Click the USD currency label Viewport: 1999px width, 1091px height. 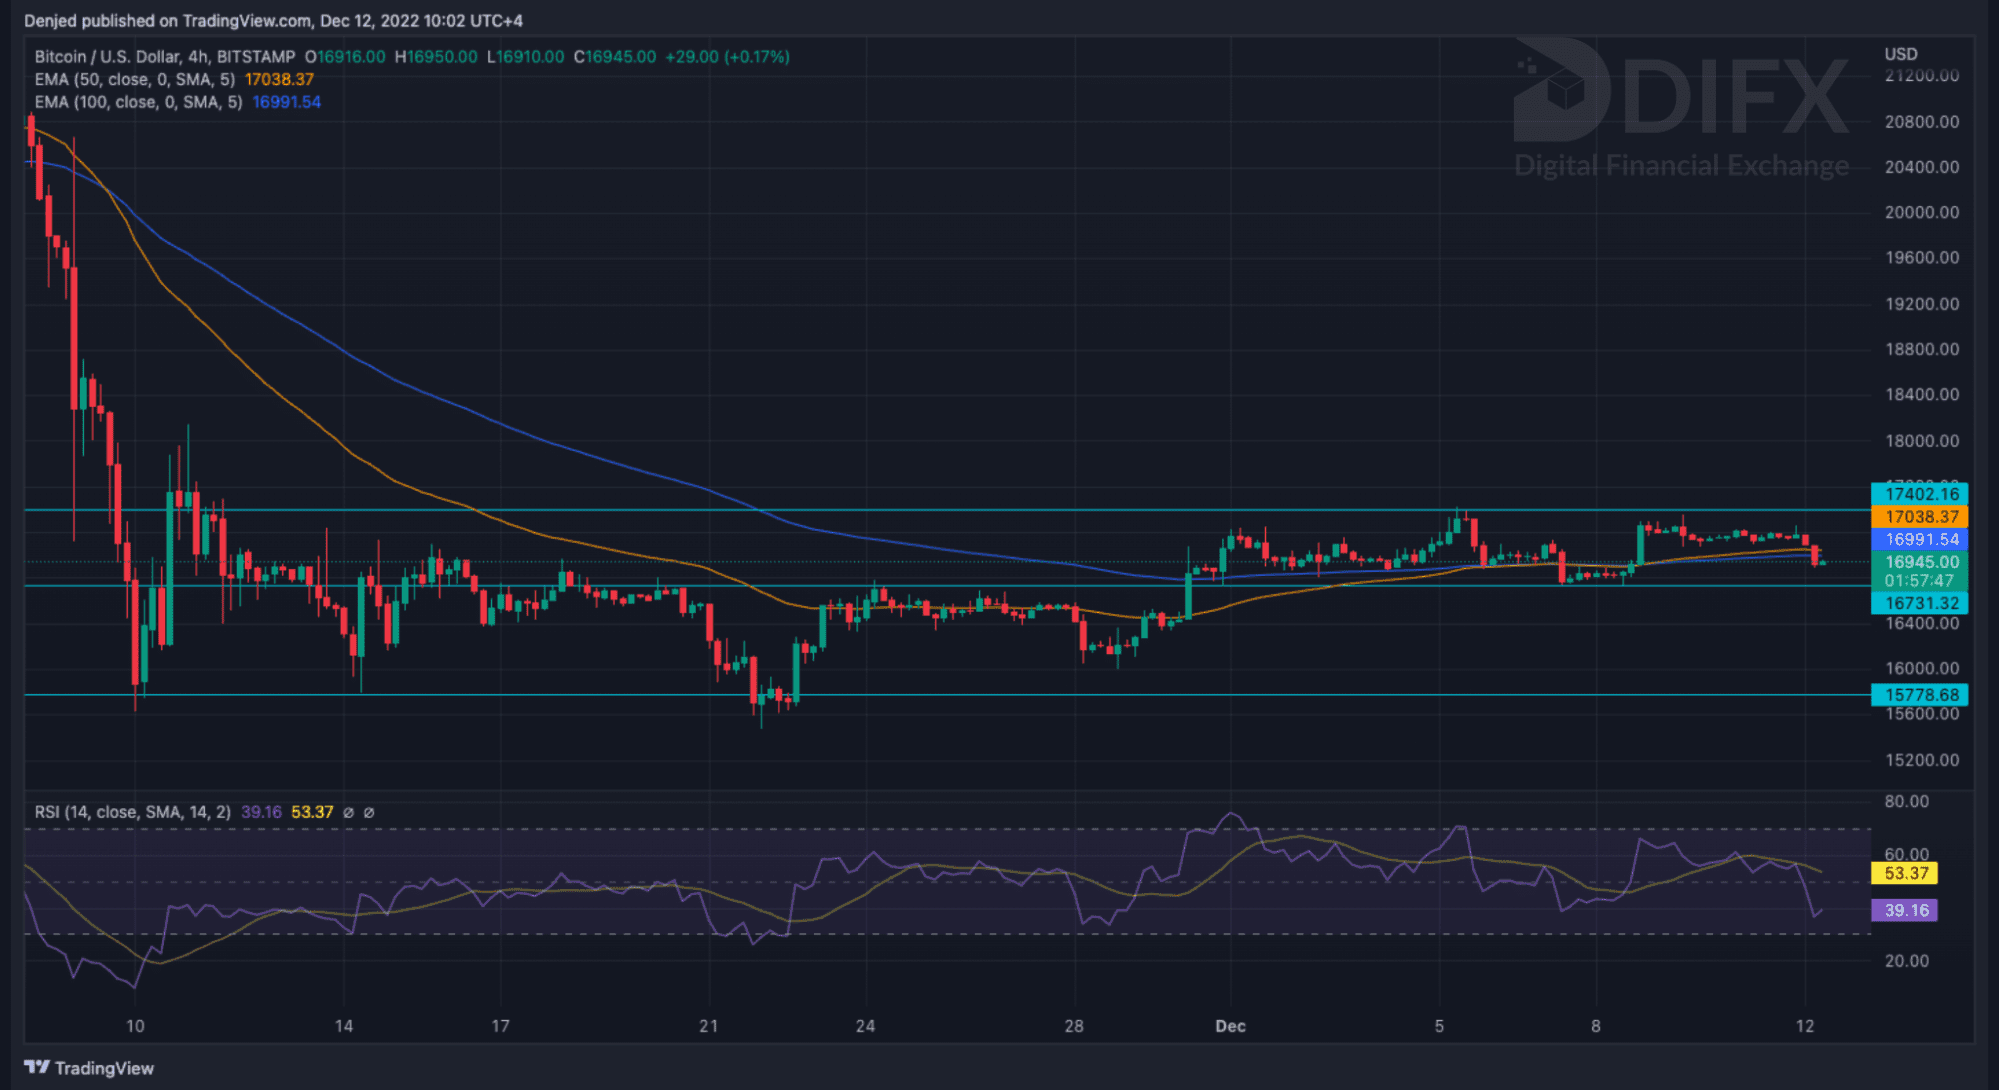click(x=1901, y=54)
